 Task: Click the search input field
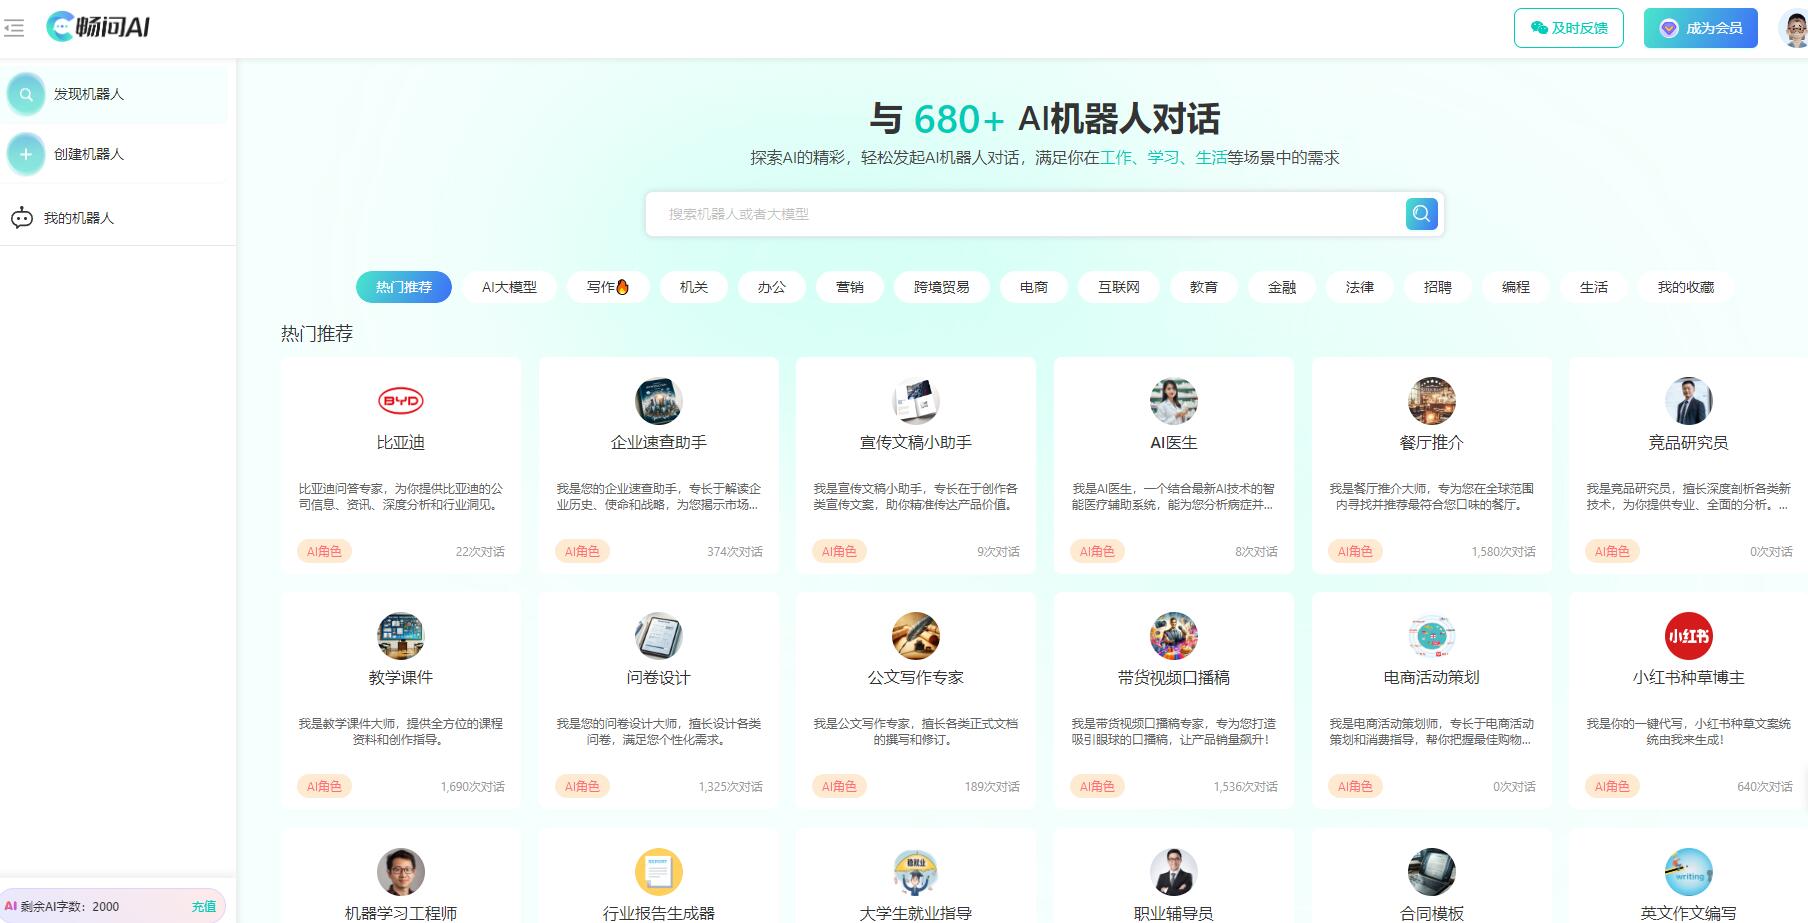point(1000,213)
